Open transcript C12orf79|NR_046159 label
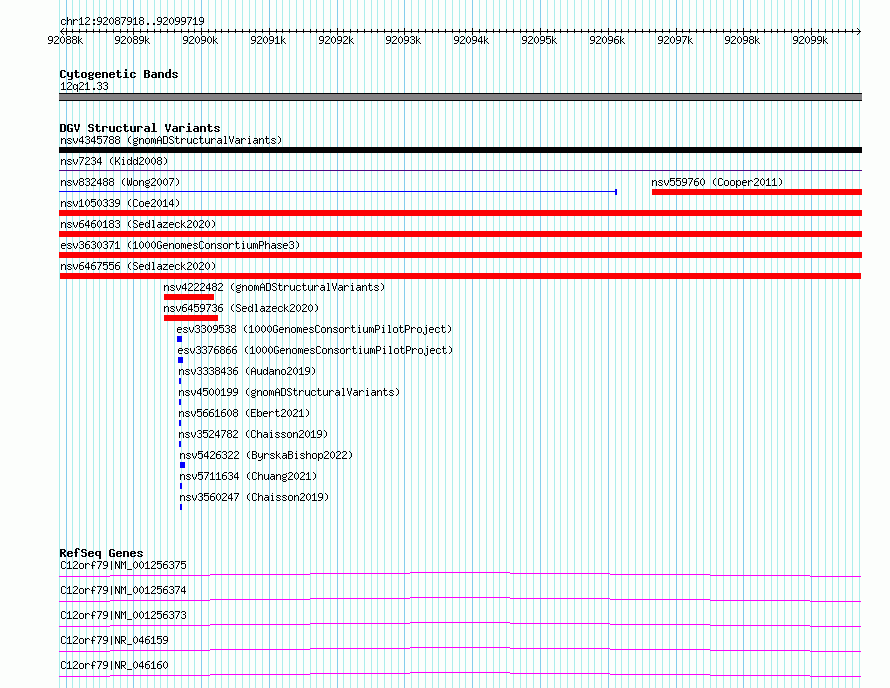 click(x=114, y=640)
